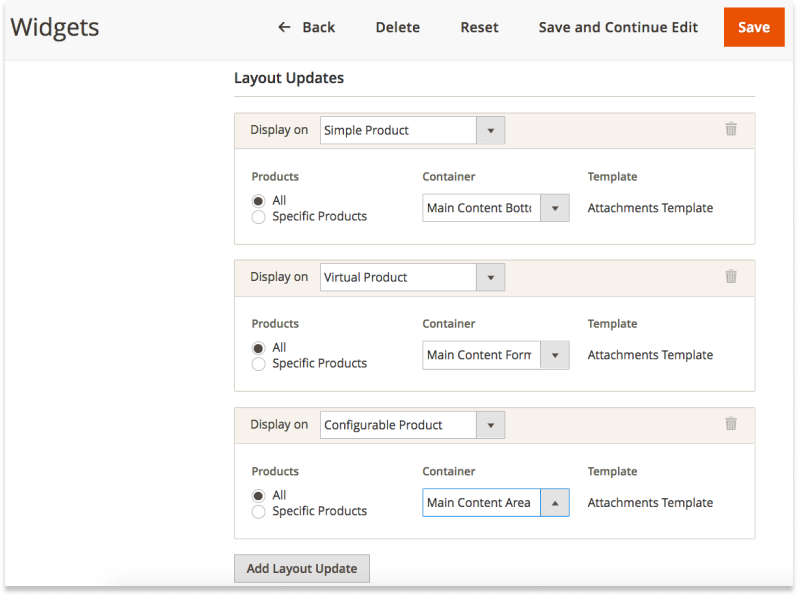This screenshot has height=596, width=798.
Task: Click the Layout Updates section heading
Action: tap(289, 78)
